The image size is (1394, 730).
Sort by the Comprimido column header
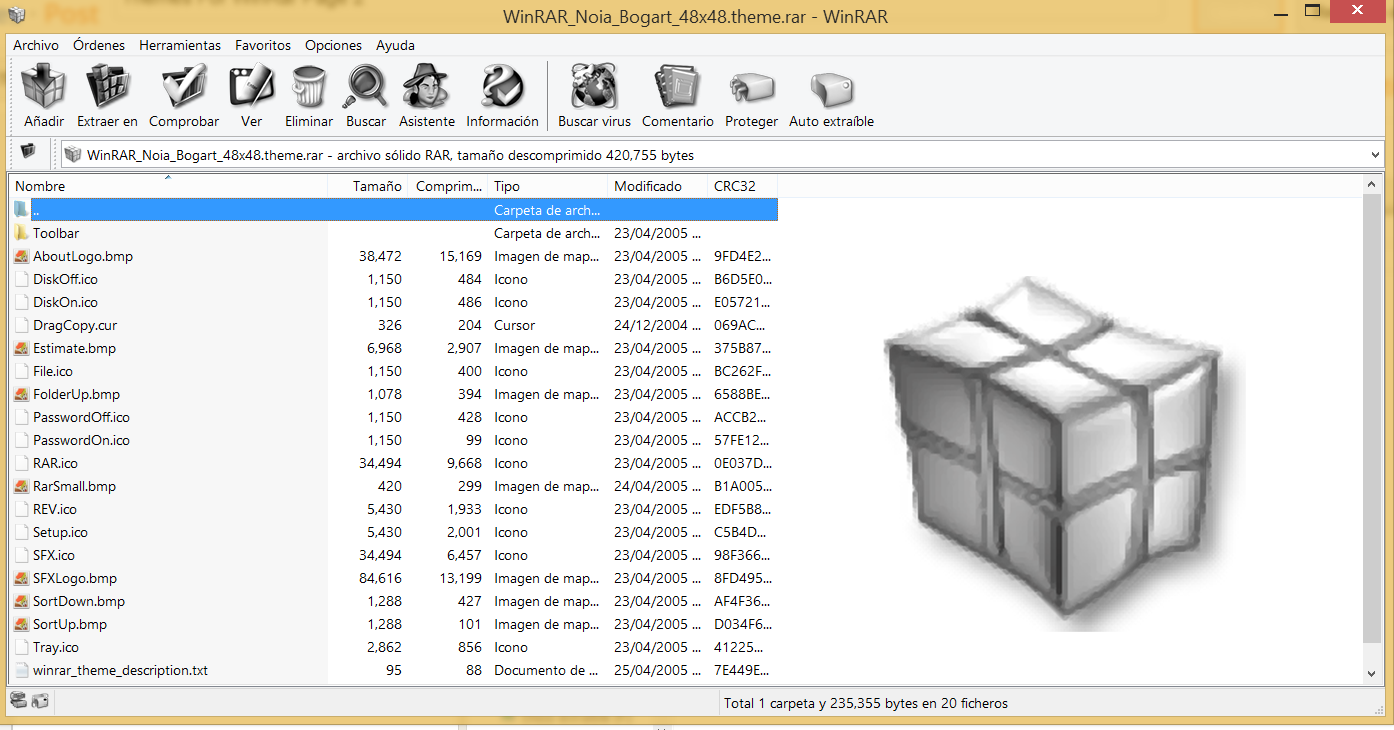tap(448, 186)
